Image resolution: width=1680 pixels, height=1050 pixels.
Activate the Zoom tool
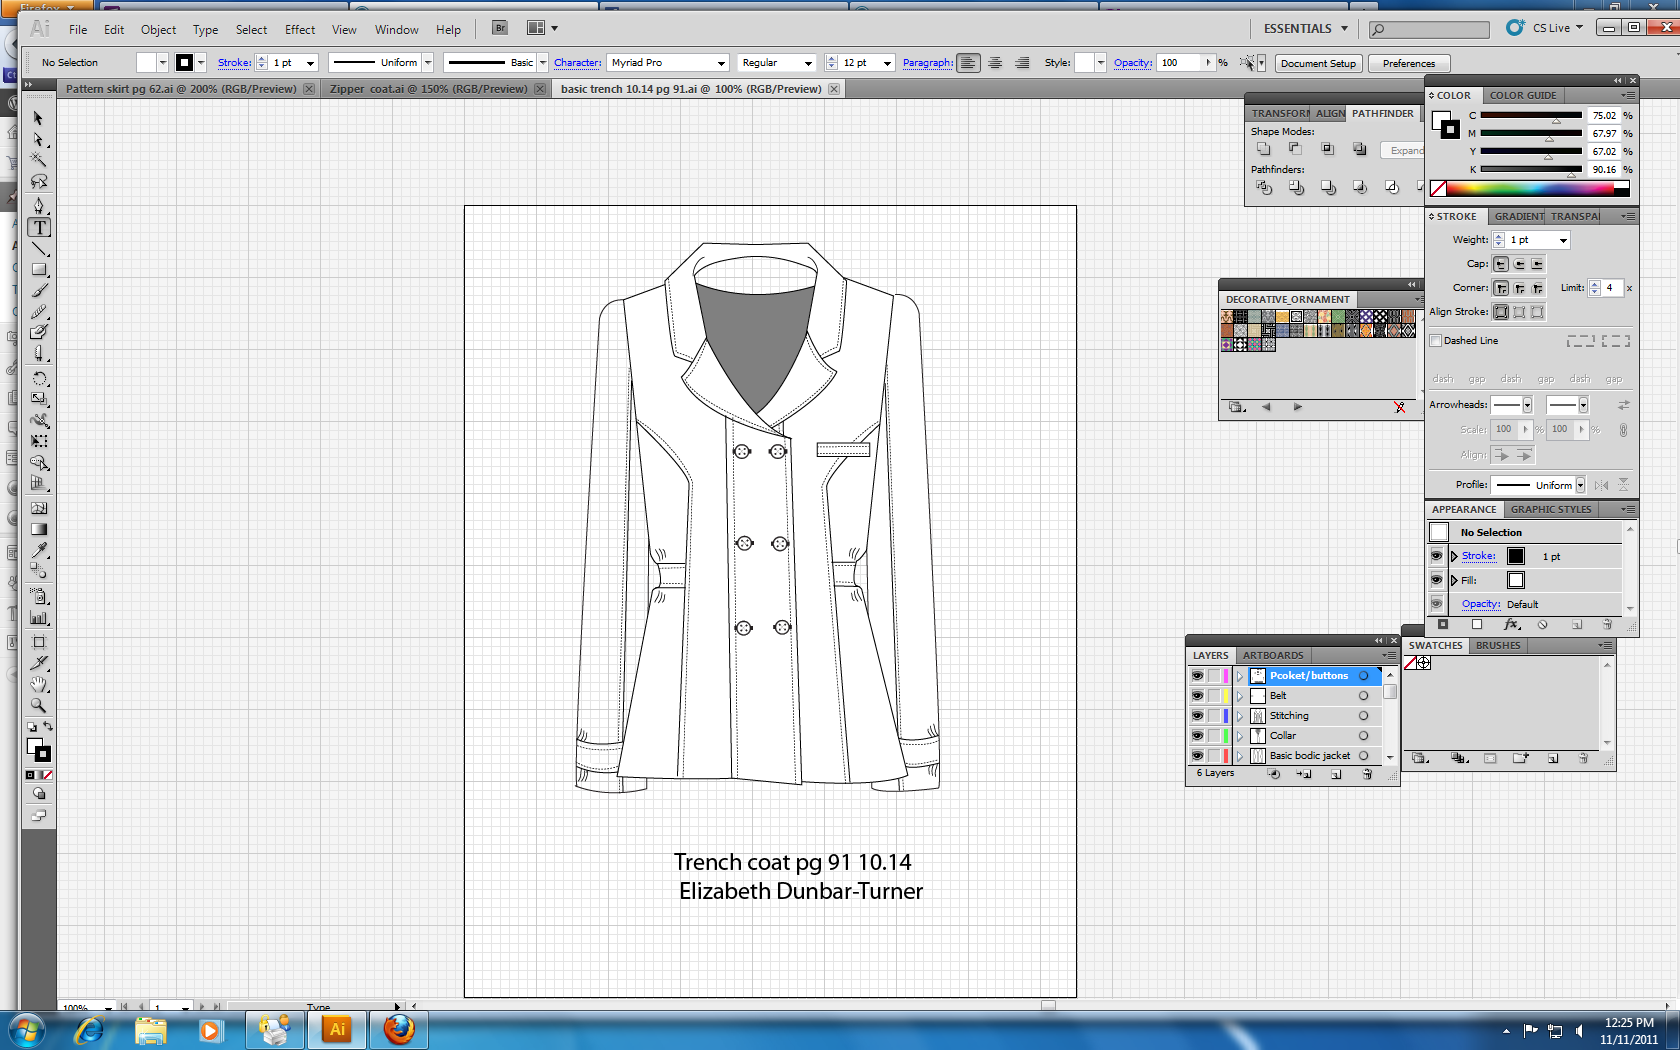click(x=40, y=705)
